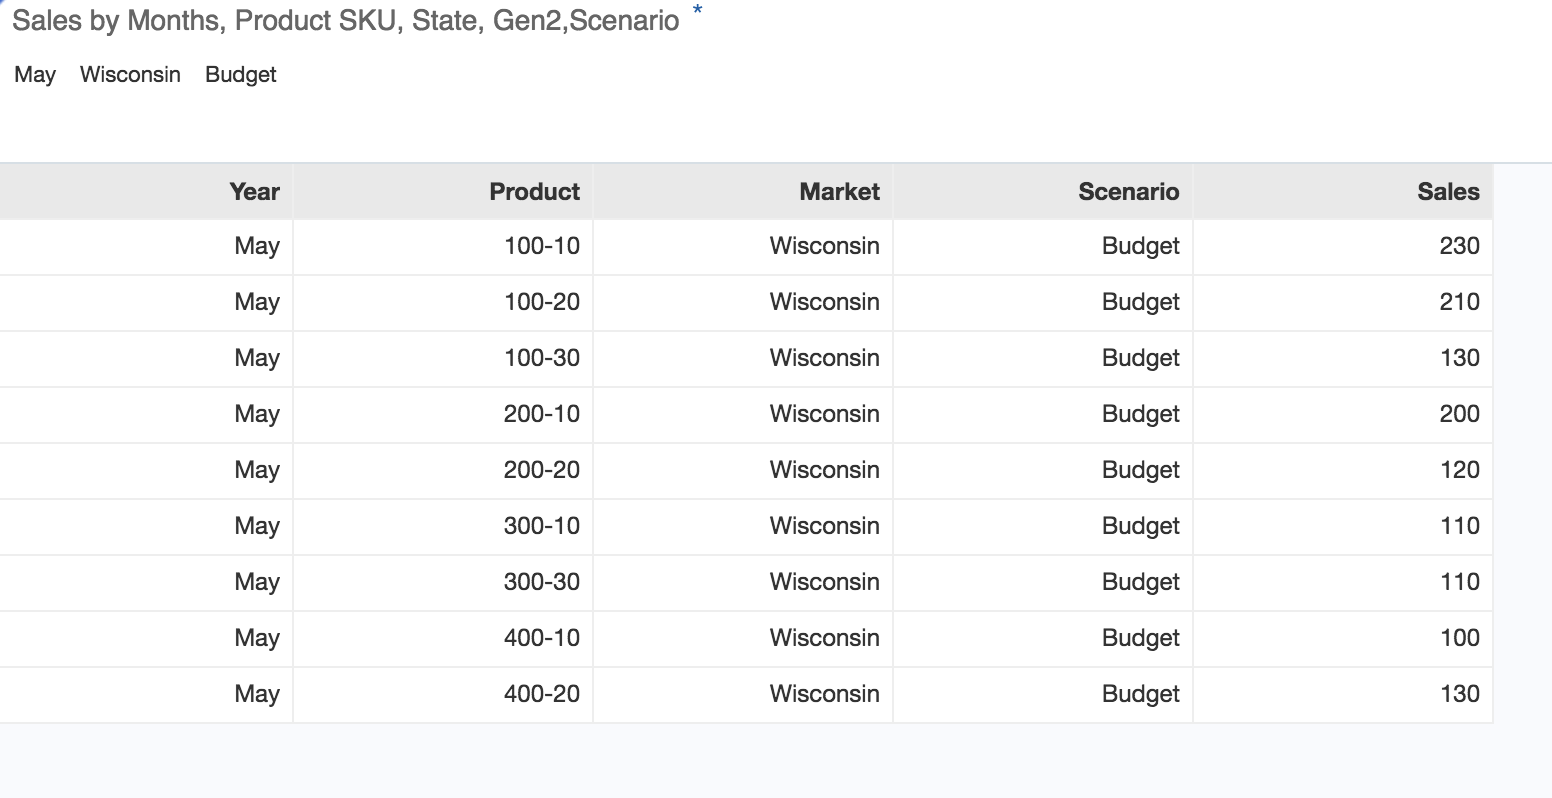
Task: Click the sales value 100
Action: pyautogui.click(x=1459, y=638)
